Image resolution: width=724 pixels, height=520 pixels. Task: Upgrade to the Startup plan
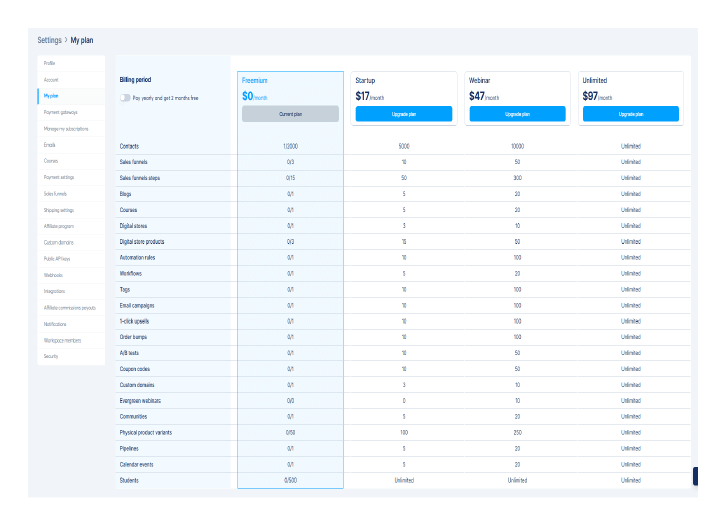[404, 114]
